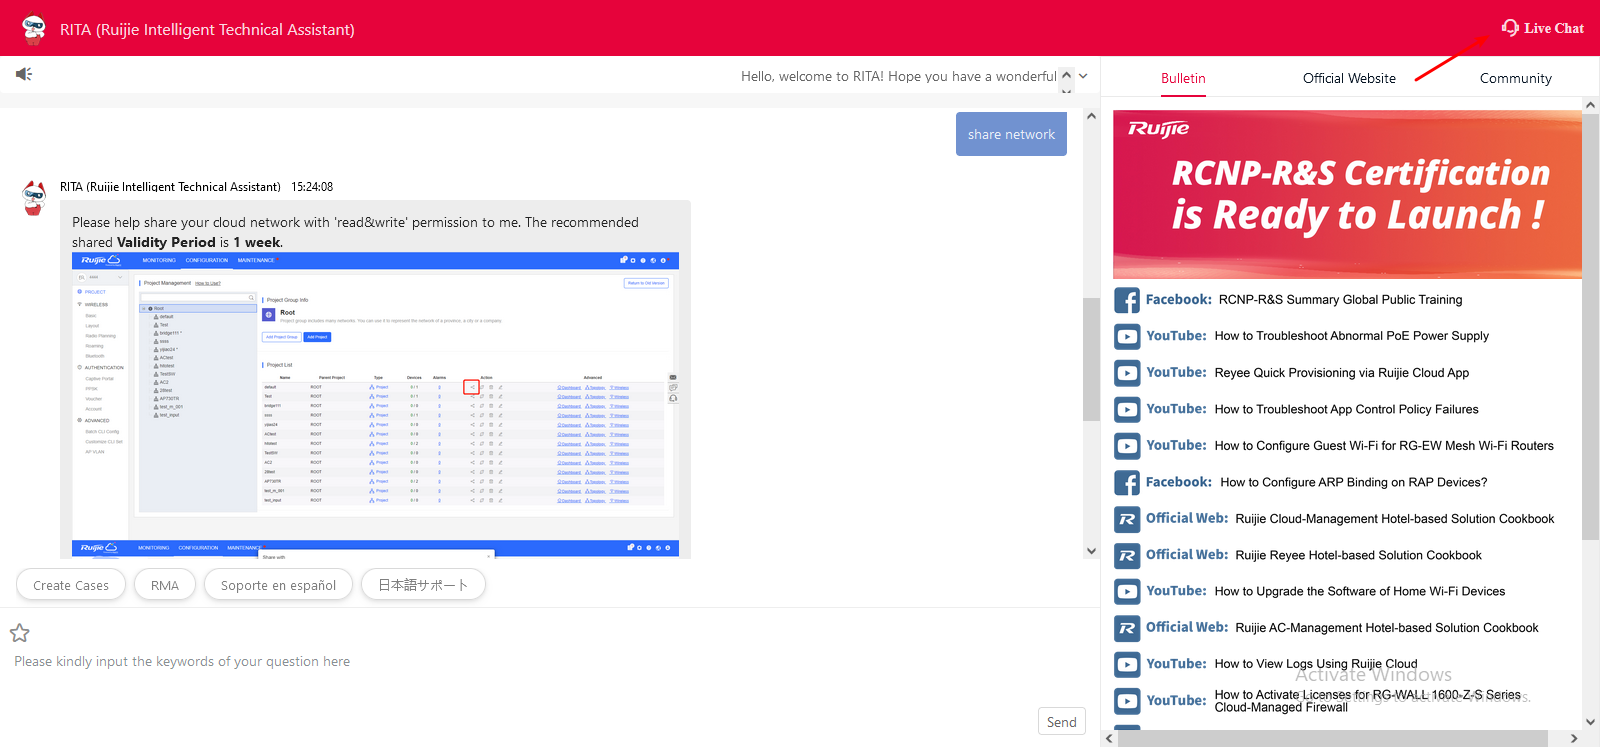Open How to View Logs Using Ruijie Cloud
1600x747 pixels.
[1316, 664]
